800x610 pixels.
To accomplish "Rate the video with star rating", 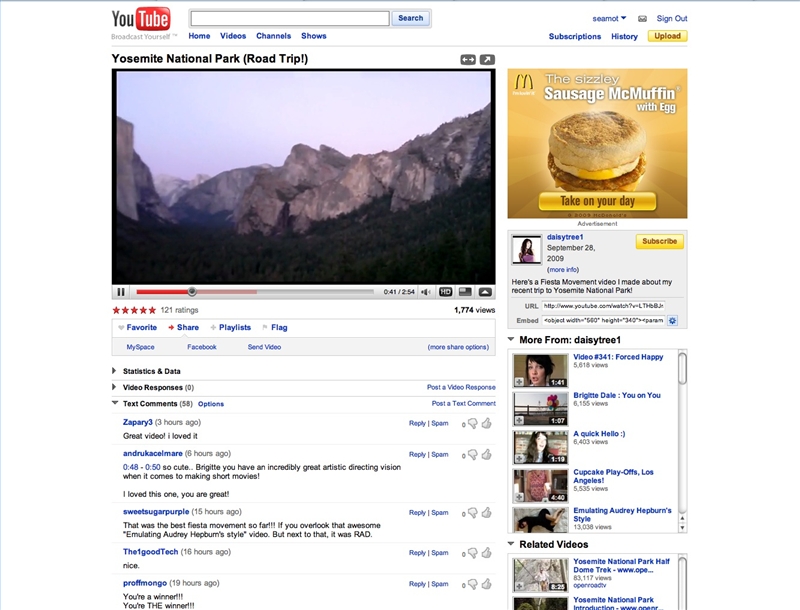I will point(134,310).
